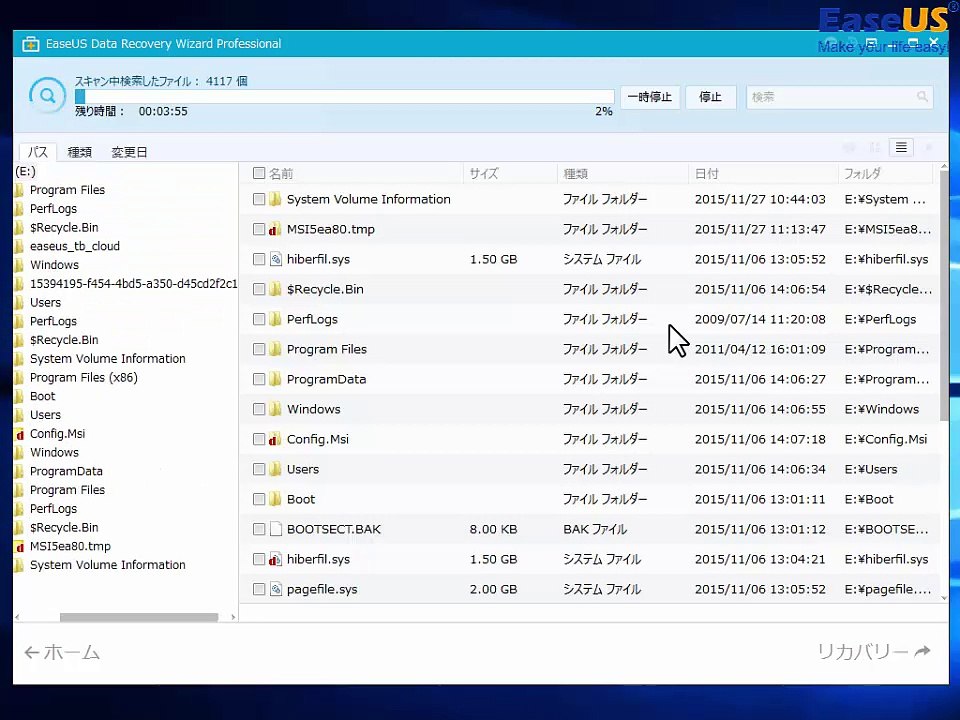The width and height of the screenshot is (960, 720).
Task: Click the first hiberfil.sys system file icon
Action: click(276, 259)
